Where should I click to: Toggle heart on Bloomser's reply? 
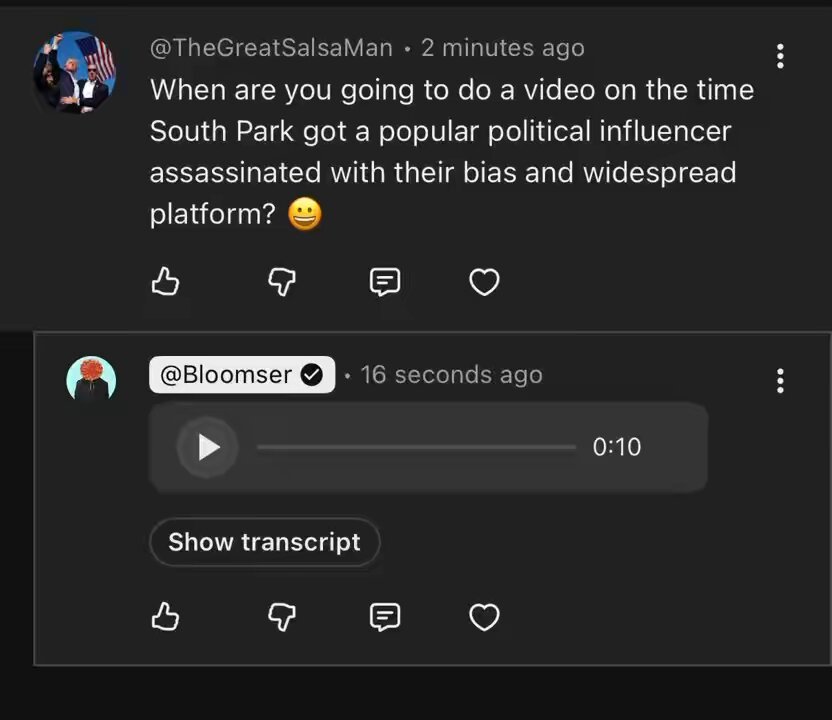pyautogui.click(x=484, y=617)
